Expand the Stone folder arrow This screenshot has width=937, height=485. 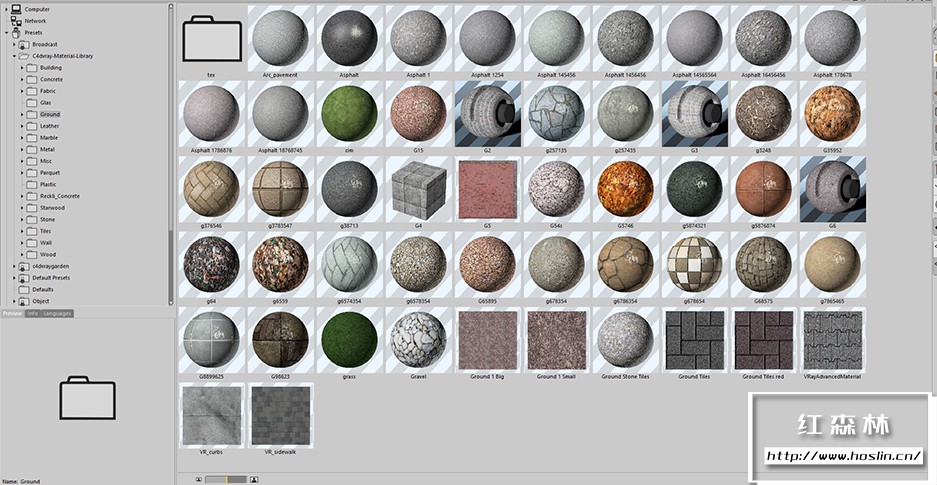22,219
